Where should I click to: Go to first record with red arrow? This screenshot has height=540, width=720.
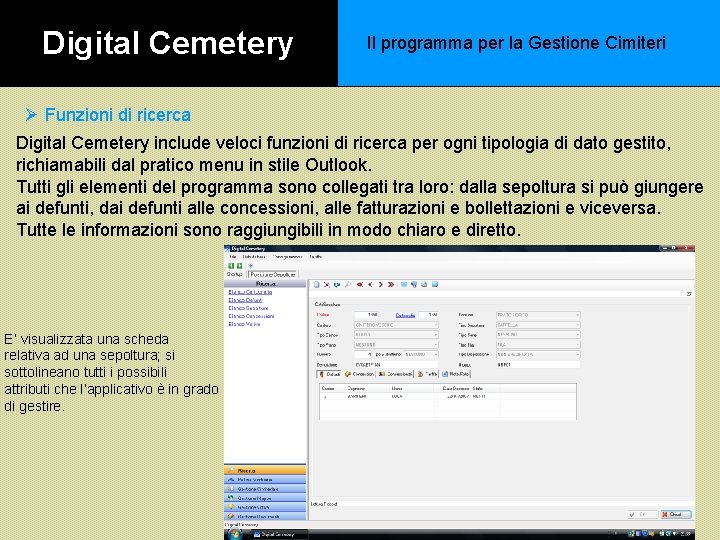360,285
